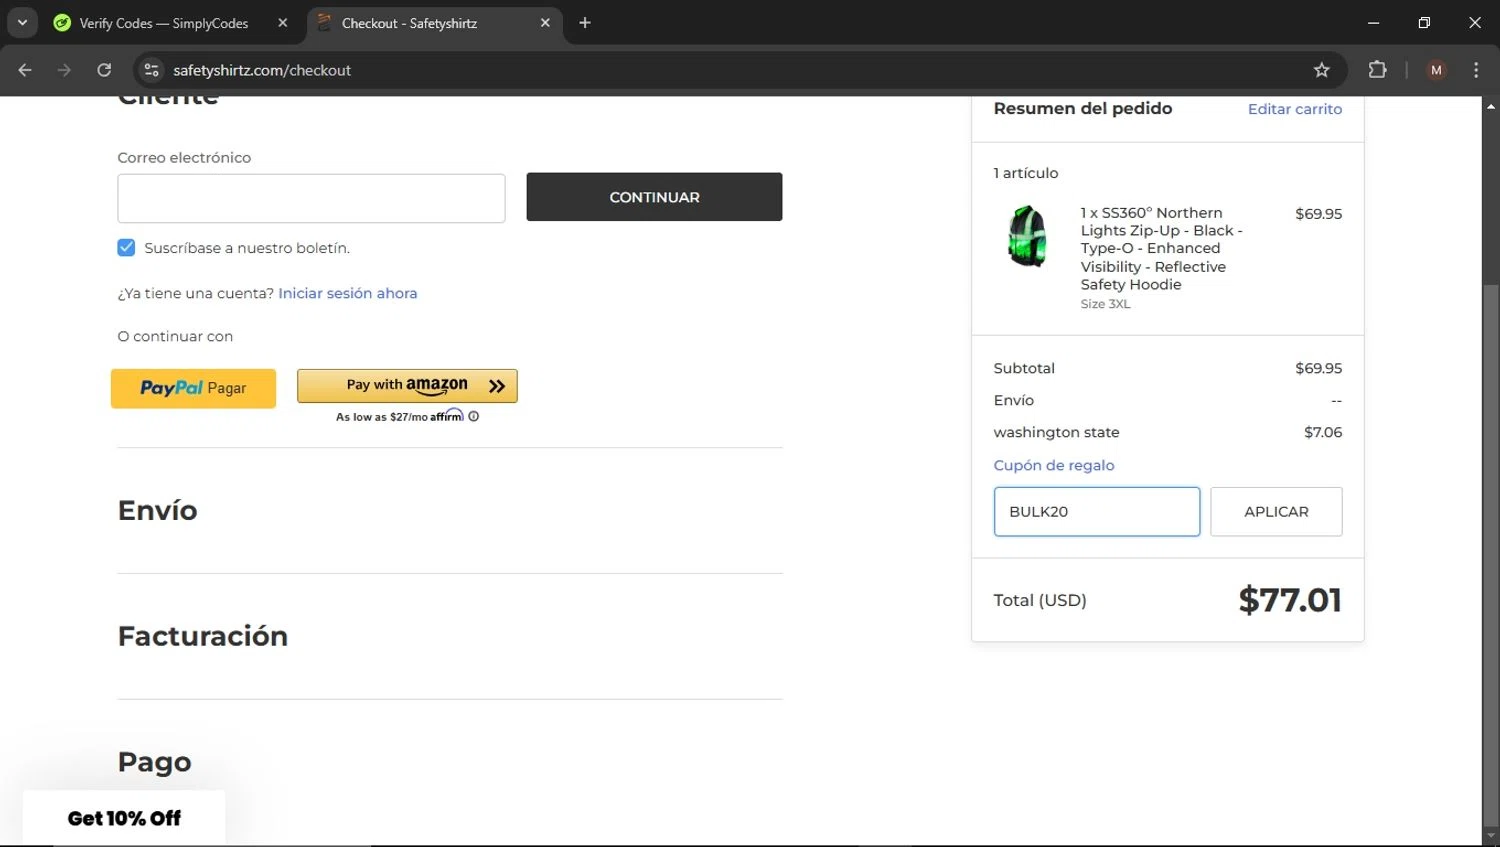1500x847 pixels.
Task: Minimize the browser window
Action: (1373, 23)
